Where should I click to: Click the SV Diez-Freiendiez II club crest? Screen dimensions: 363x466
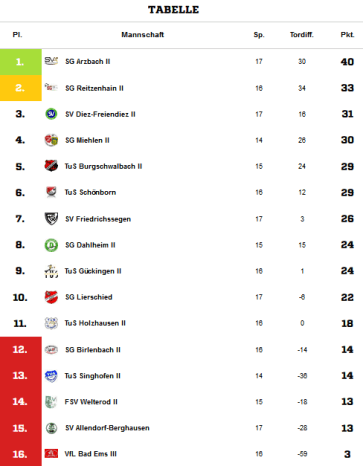click(x=51, y=114)
